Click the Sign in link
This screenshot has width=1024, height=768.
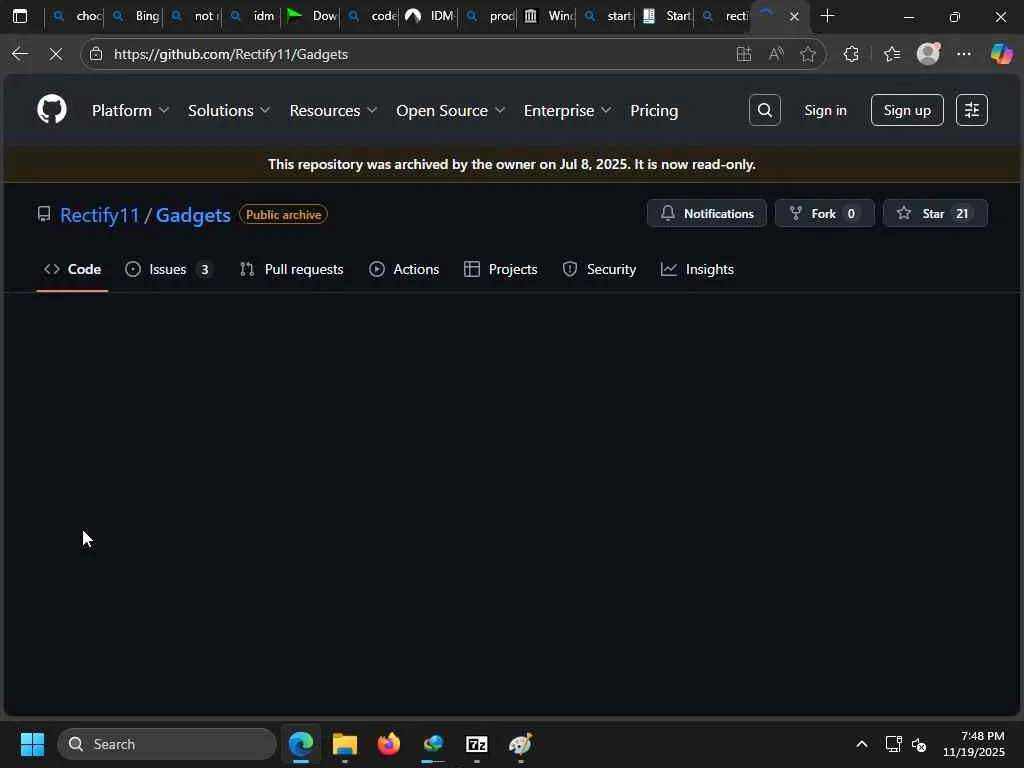click(x=825, y=110)
